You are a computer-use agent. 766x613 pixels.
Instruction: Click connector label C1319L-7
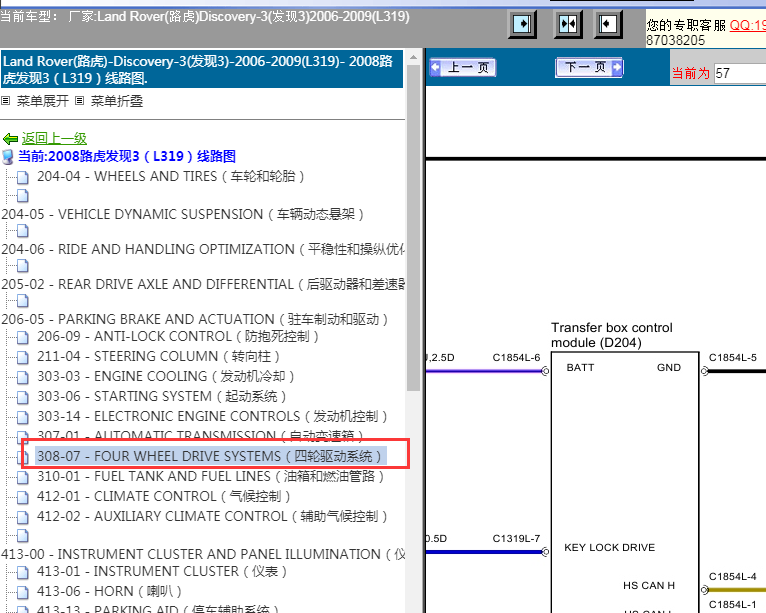coord(516,538)
